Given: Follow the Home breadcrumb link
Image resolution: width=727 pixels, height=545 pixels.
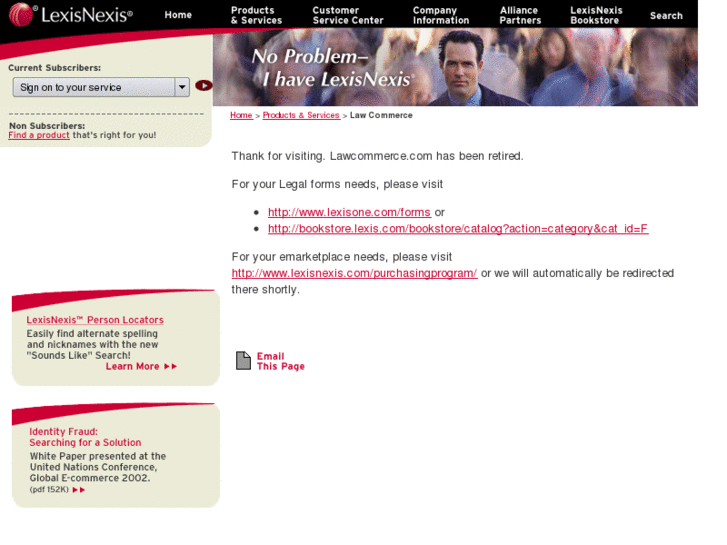Looking at the screenshot, I should tap(241, 115).
